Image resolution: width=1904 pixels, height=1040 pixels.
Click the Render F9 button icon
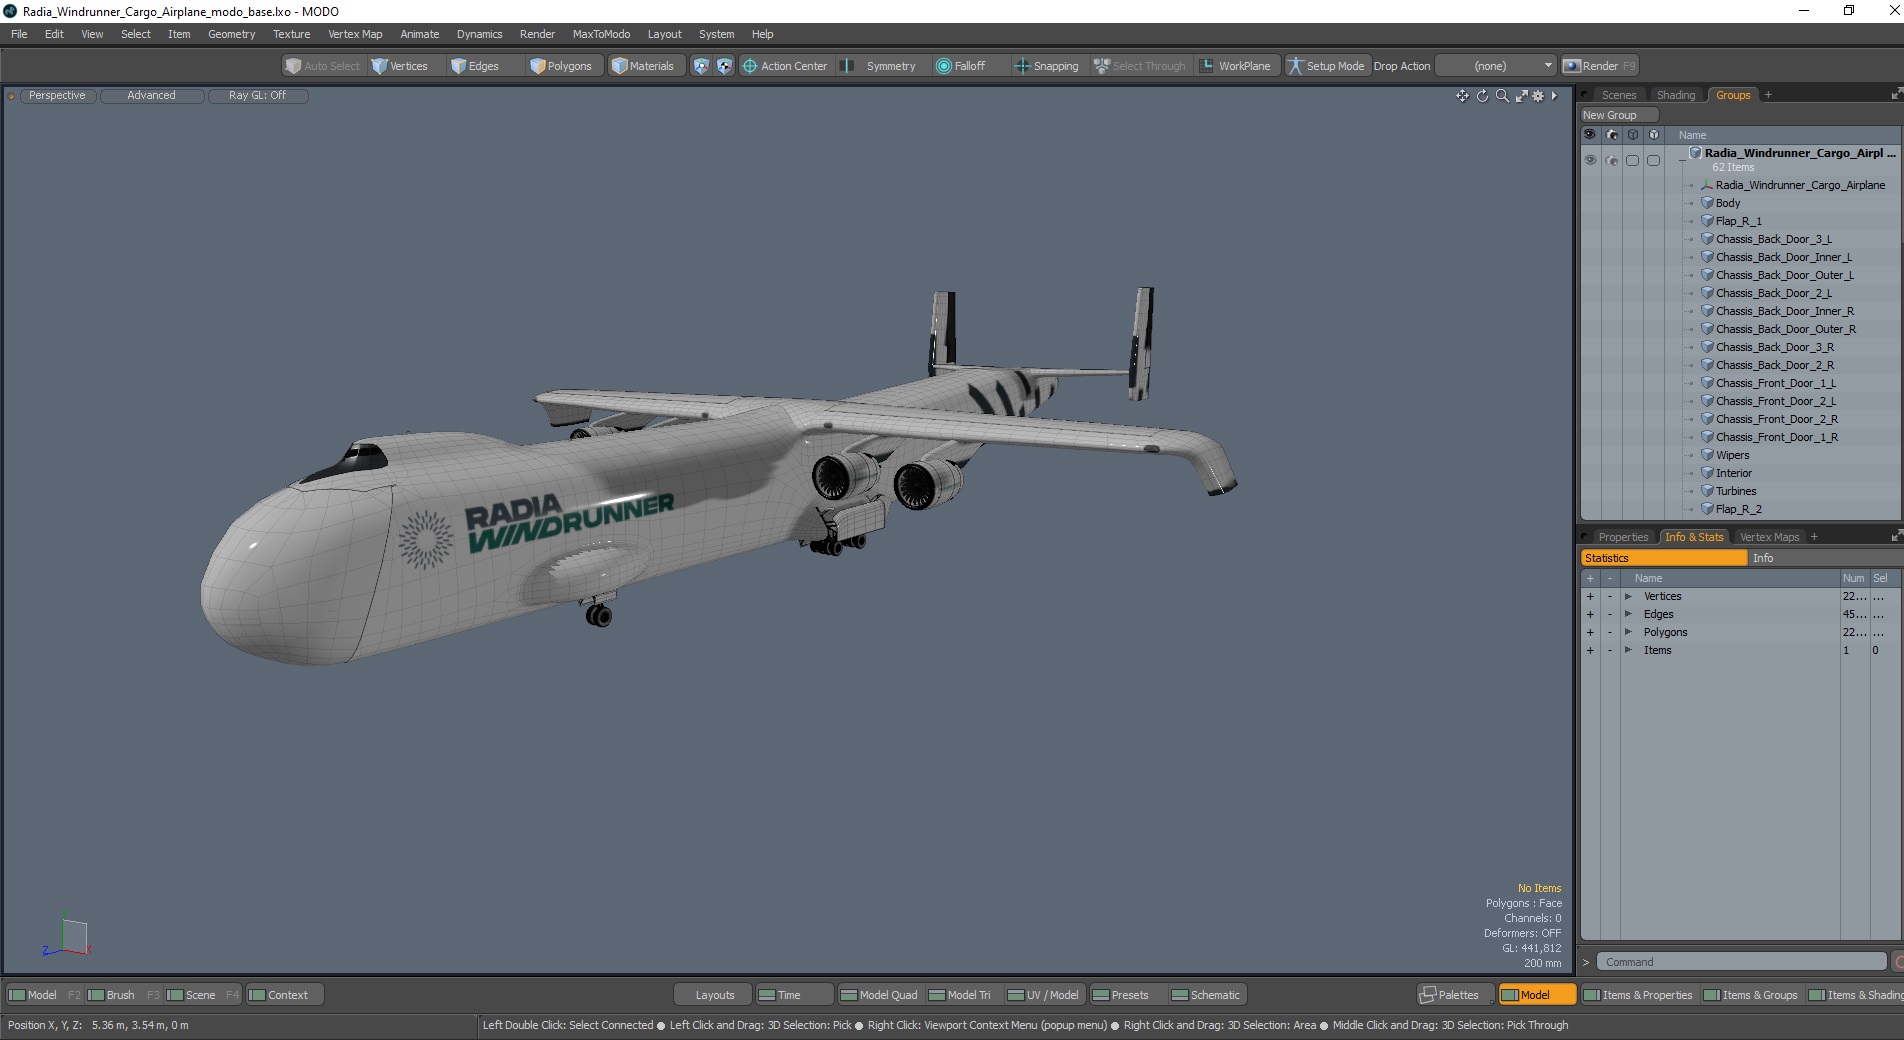coord(1572,66)
